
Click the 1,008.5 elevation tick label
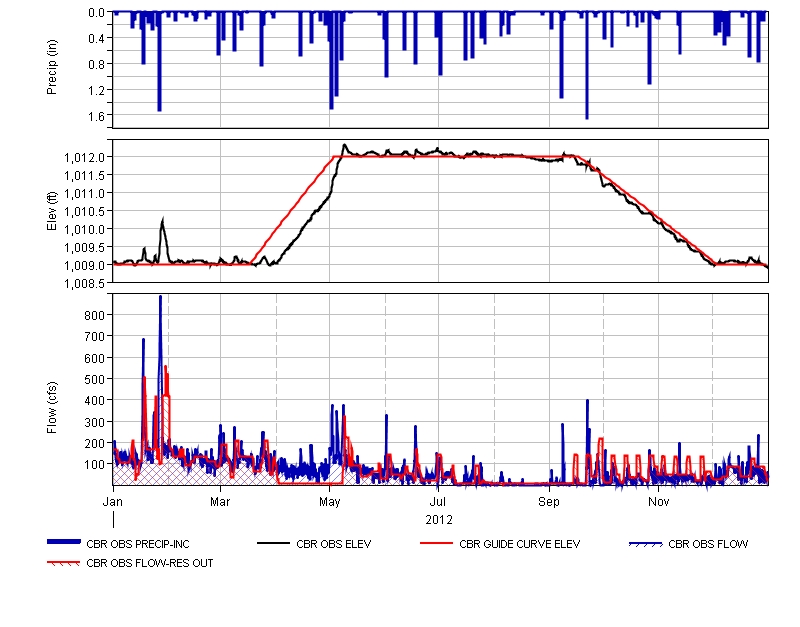tap(85, 284)
